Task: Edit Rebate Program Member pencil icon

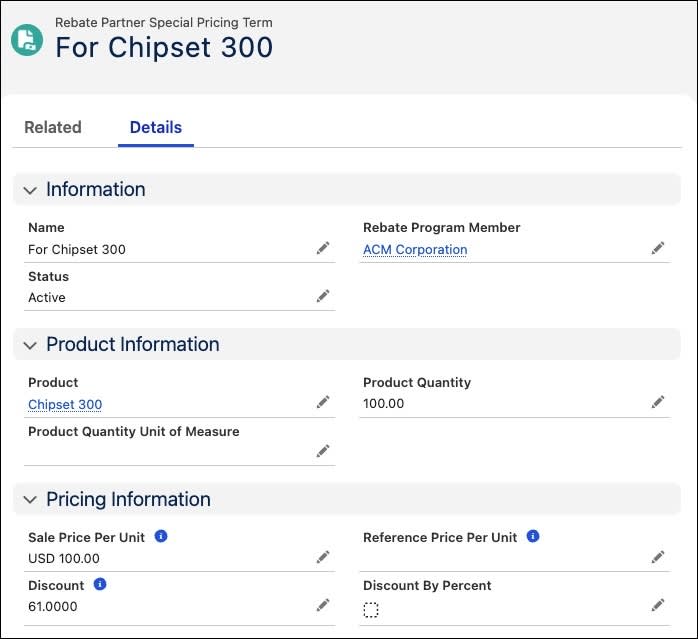Action: click(x=658, y=248)
